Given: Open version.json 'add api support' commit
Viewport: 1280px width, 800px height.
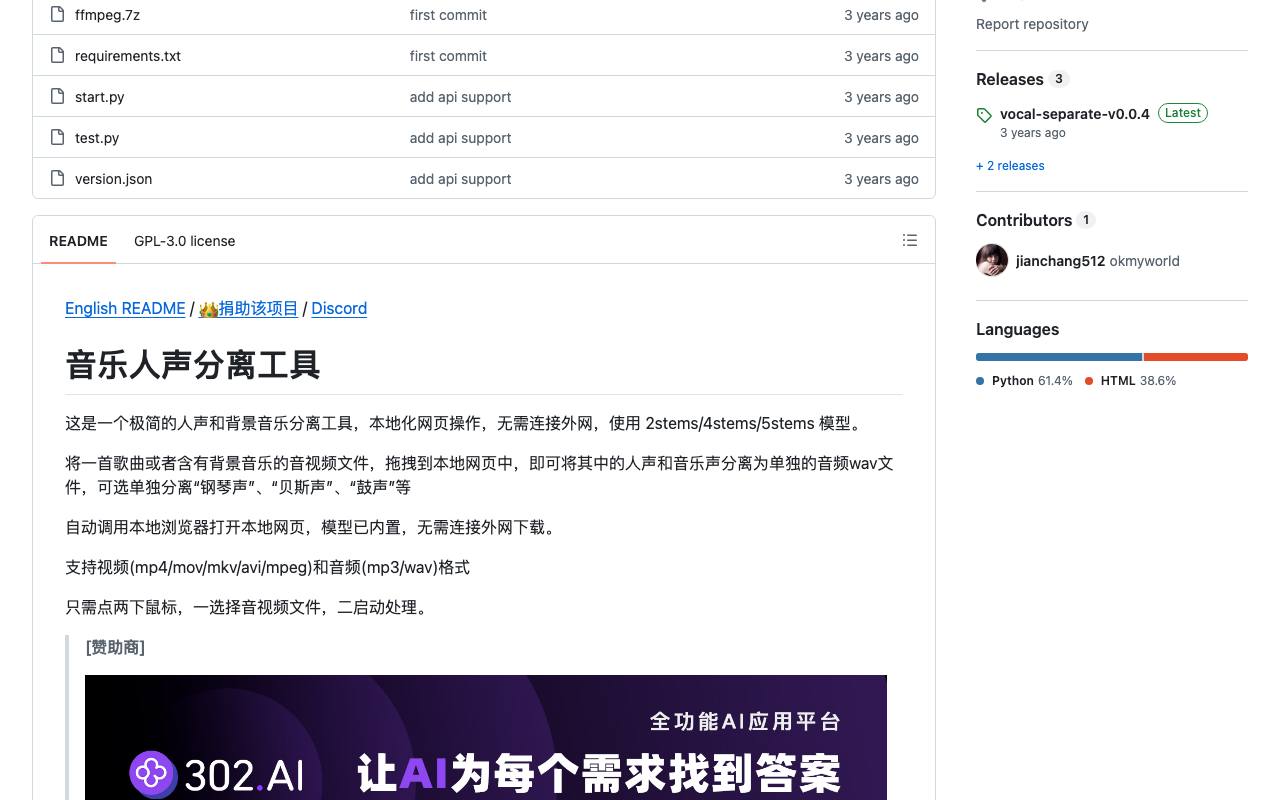Looking at the screenshot, I should pyautogui.click(x=460, y=179).
